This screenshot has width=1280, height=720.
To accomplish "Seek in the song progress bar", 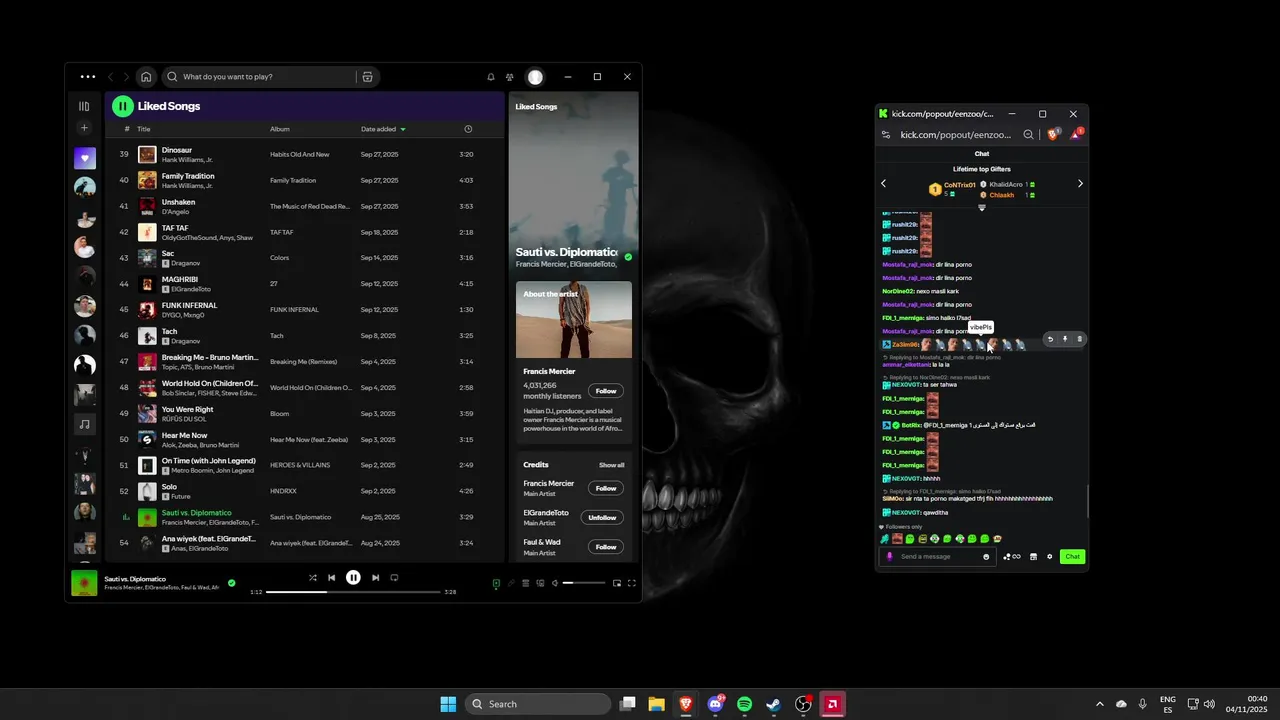I will [x=353, y=592].
